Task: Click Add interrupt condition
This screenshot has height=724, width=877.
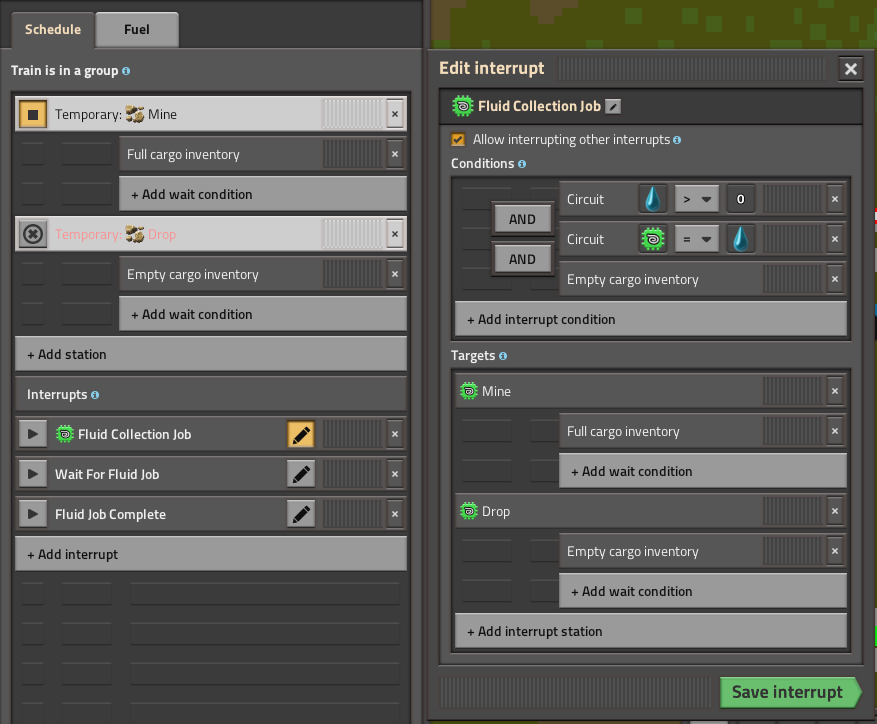Action: [x=650, y=319]
